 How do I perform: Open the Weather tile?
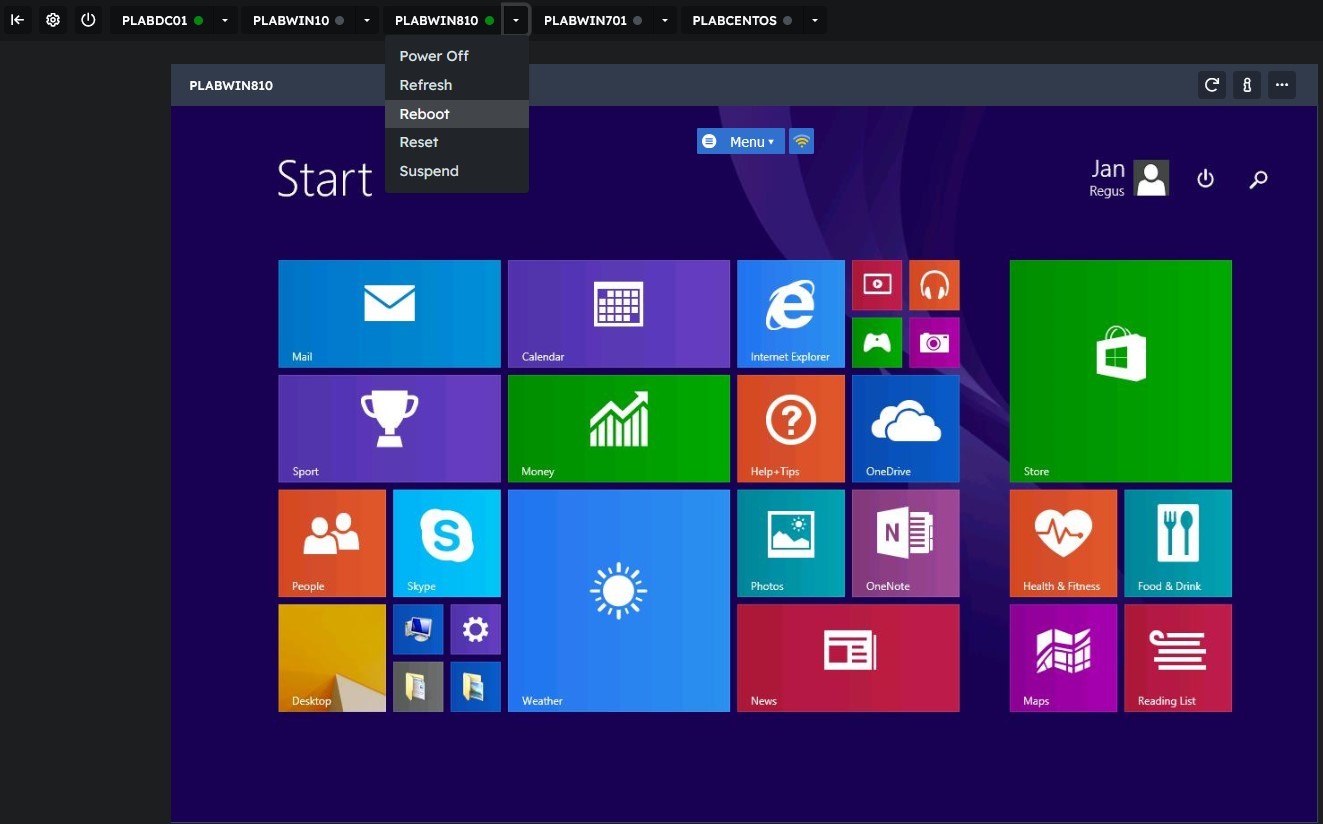point(619,601)
